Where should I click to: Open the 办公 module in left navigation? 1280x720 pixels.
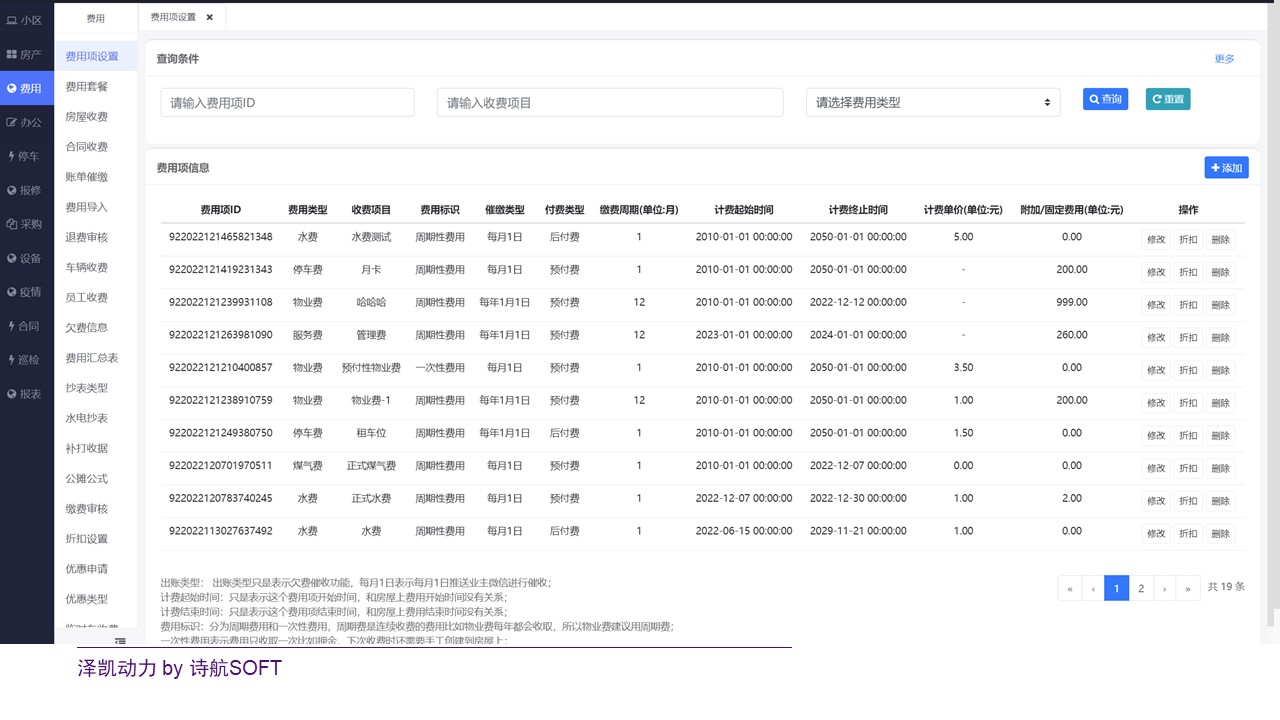(x=26, y=122)
